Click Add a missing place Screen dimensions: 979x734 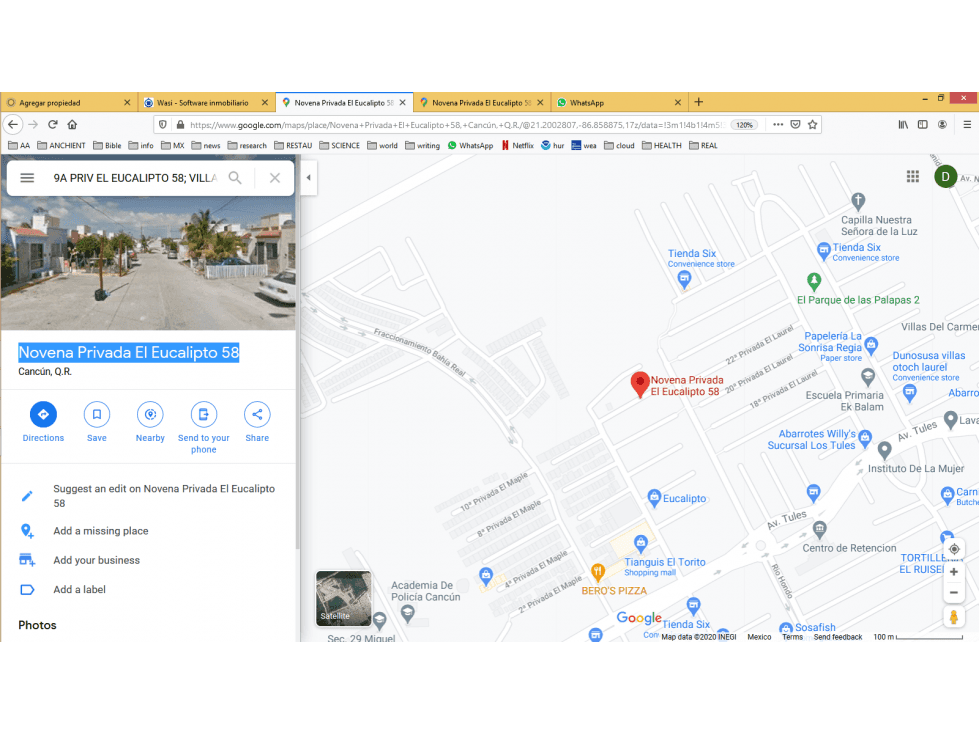click(101, 531)
